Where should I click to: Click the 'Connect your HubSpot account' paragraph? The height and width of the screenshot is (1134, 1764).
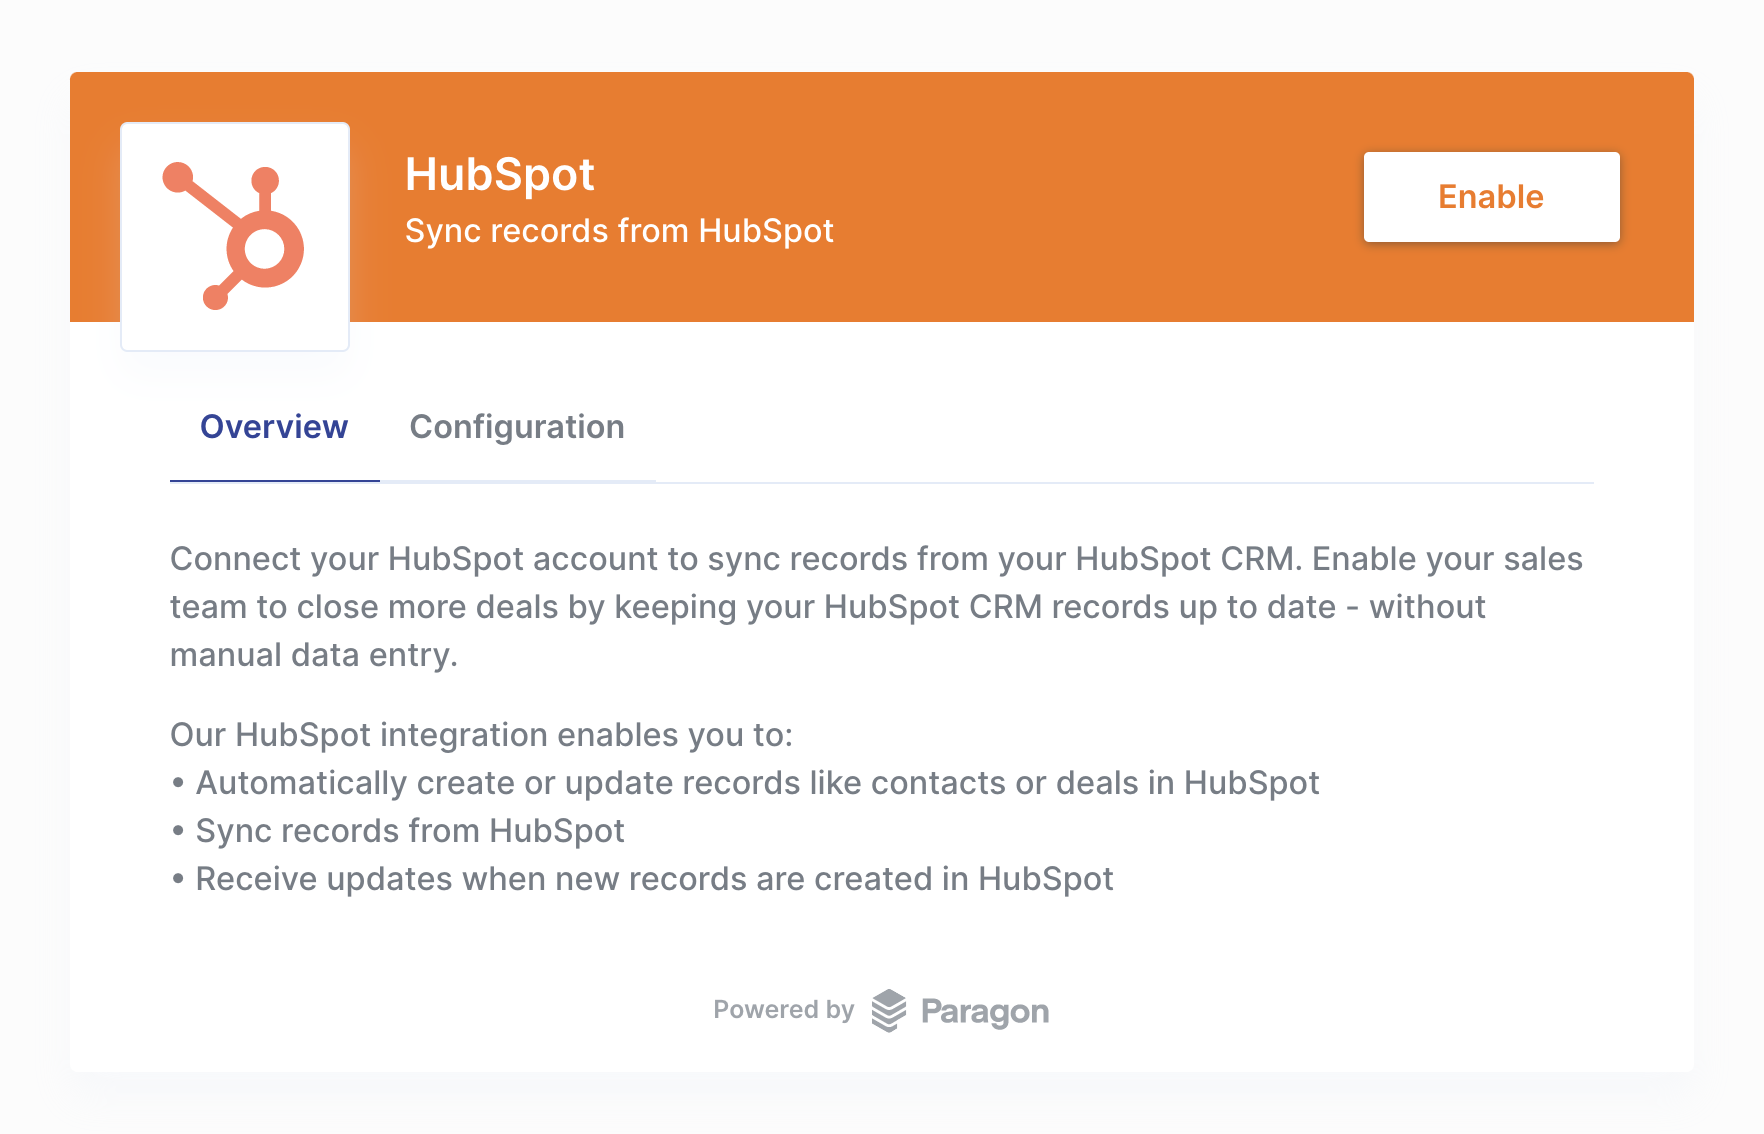[x=876, y=606]
